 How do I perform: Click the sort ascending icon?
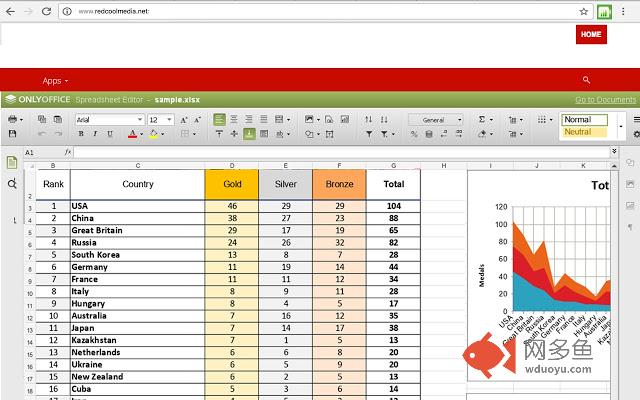pos(368,119)
